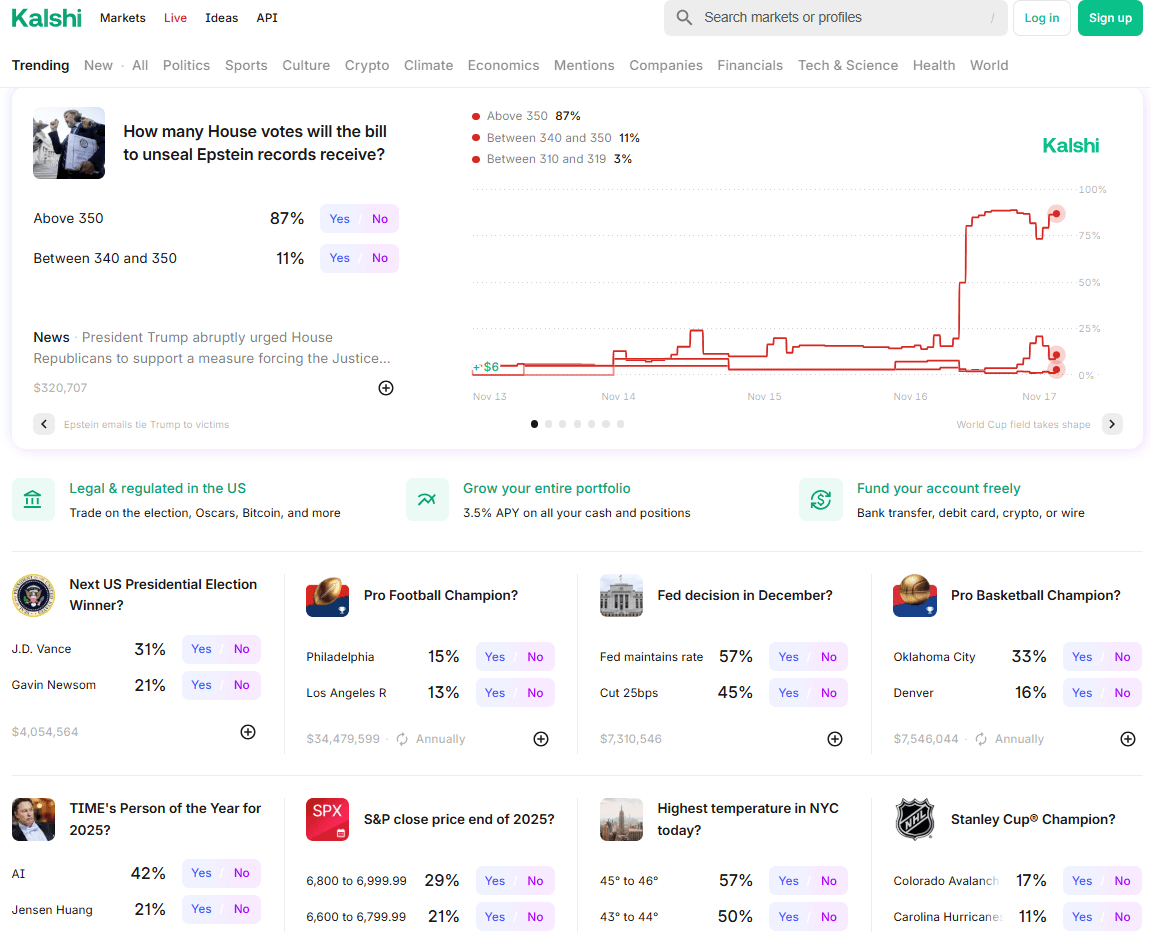Open the Live menu item
1151x932 pixels.
pos(175,18)
